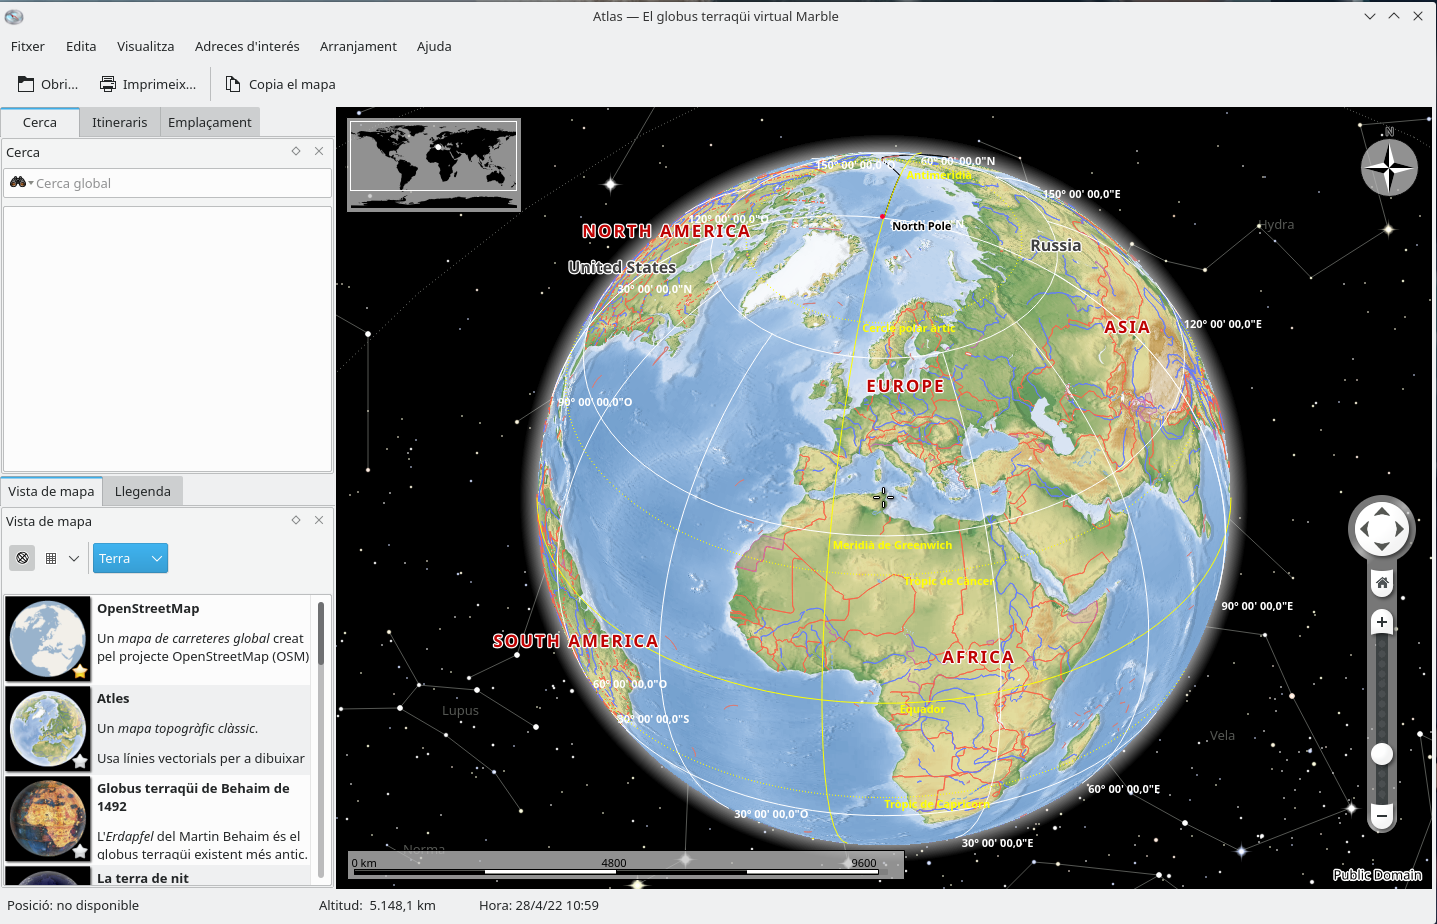The image size is (1437, 924).
Task: Click the AFRICA label on the globe
Action: coord(978,657)
